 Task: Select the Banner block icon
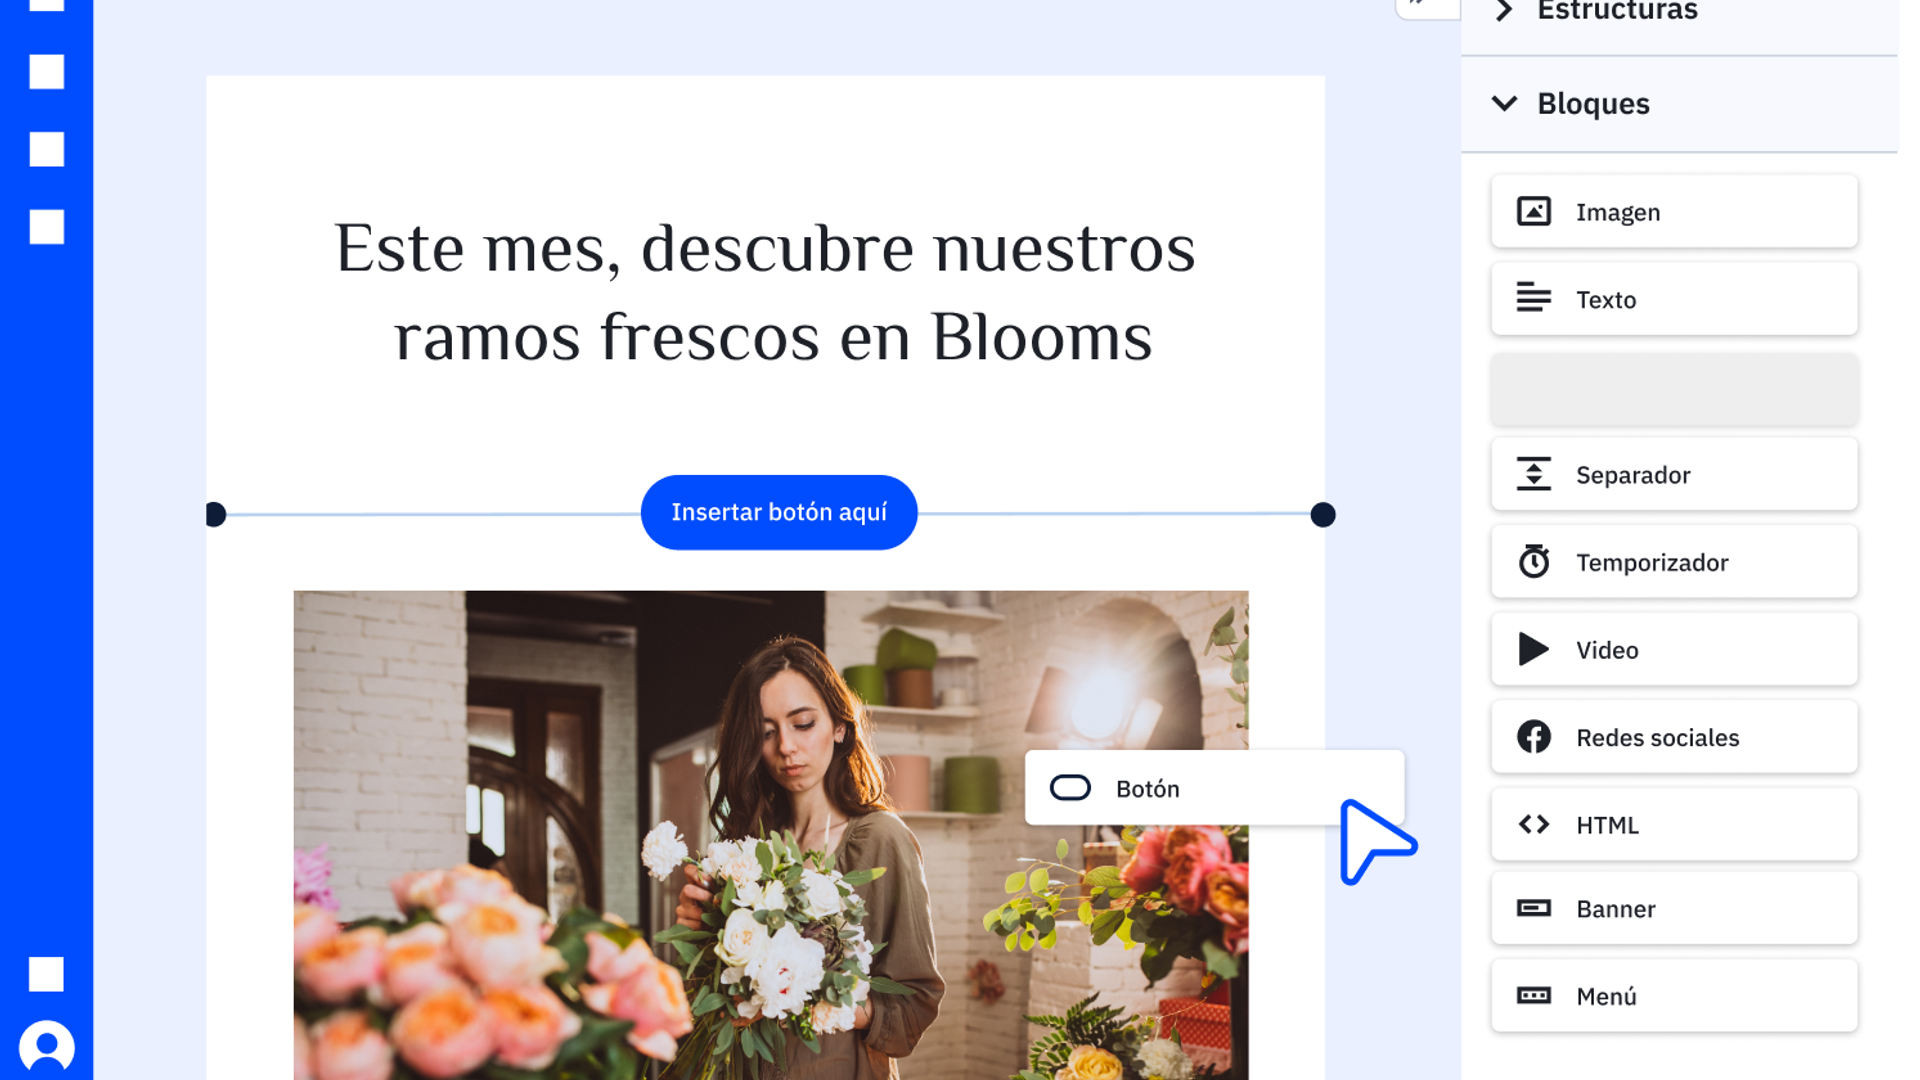pyautogui.click(x=1533, y=908)
